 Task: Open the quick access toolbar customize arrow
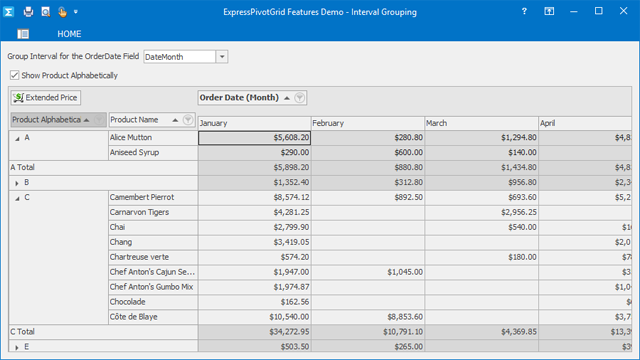[76, 12]
